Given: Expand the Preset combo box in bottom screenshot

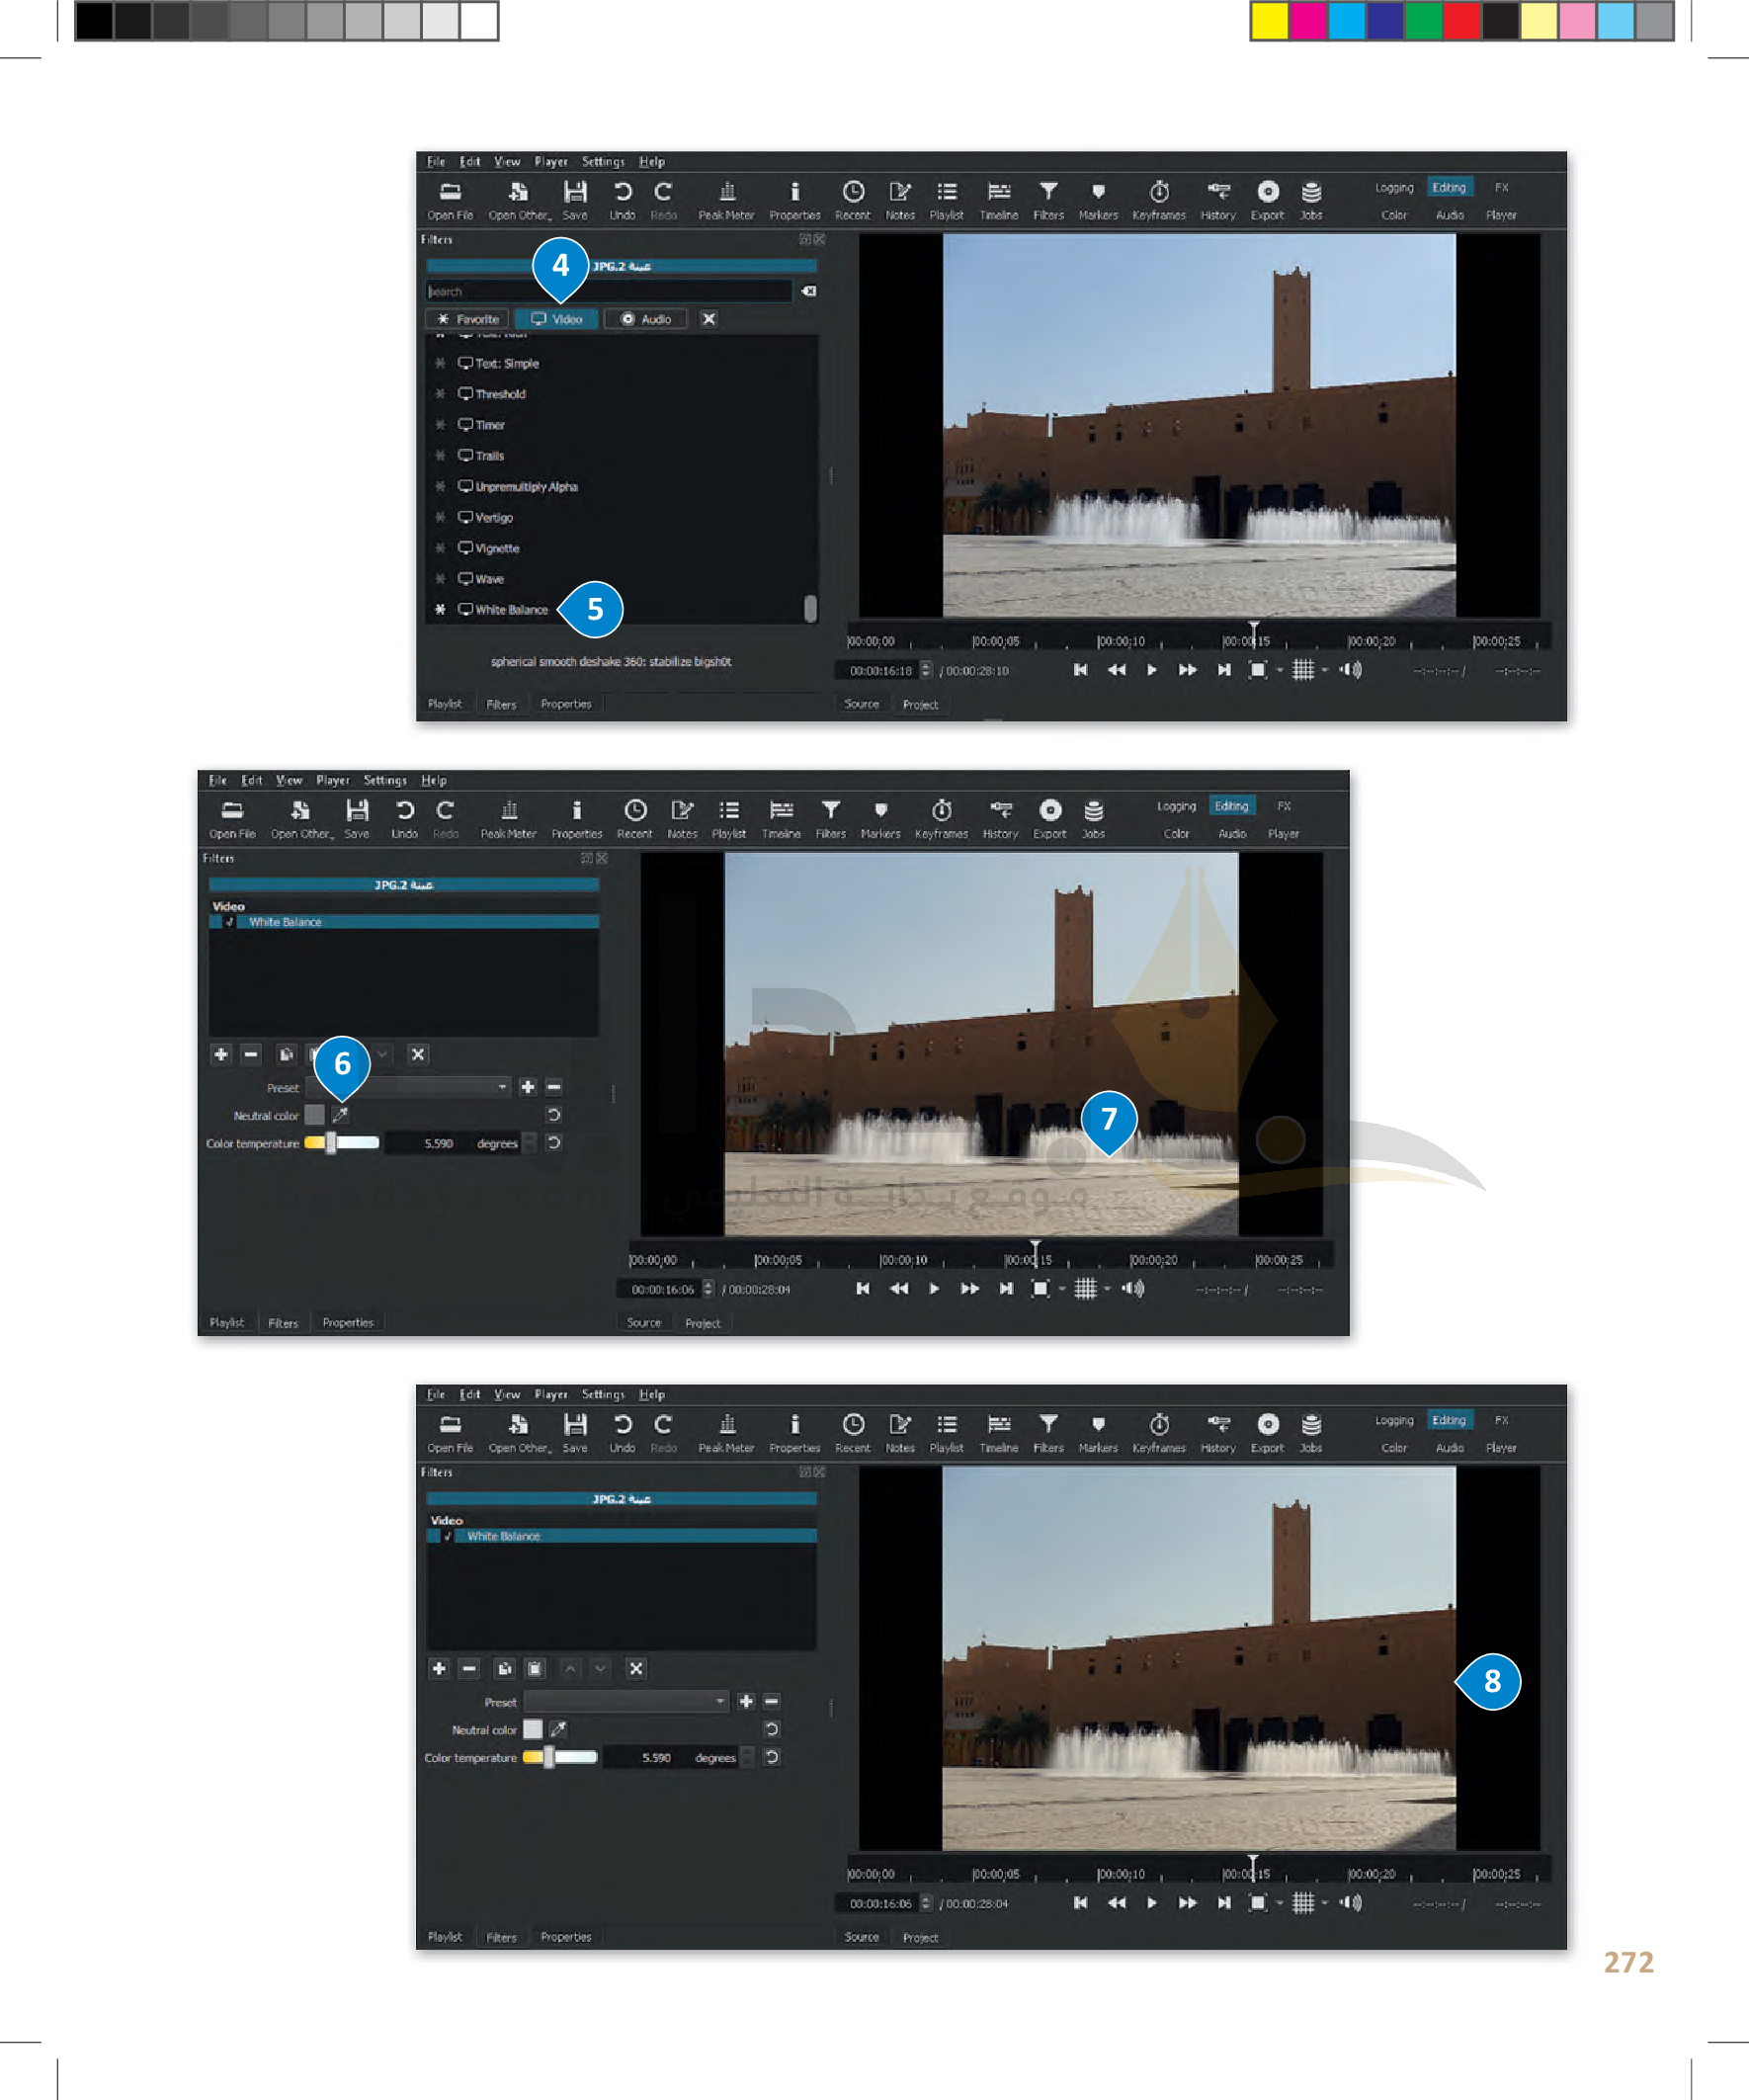Looking at the screenshot, I should tap(625, 1701).
